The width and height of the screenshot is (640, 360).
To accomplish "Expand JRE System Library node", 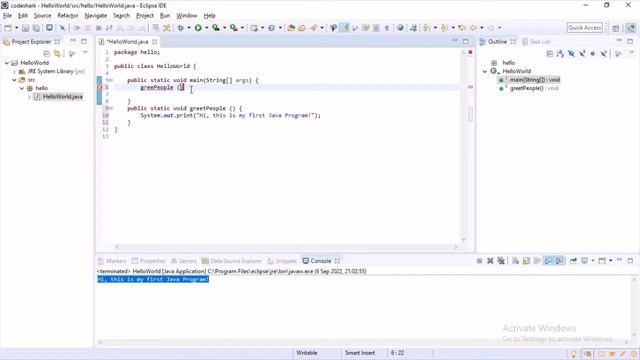I will 14,71.
